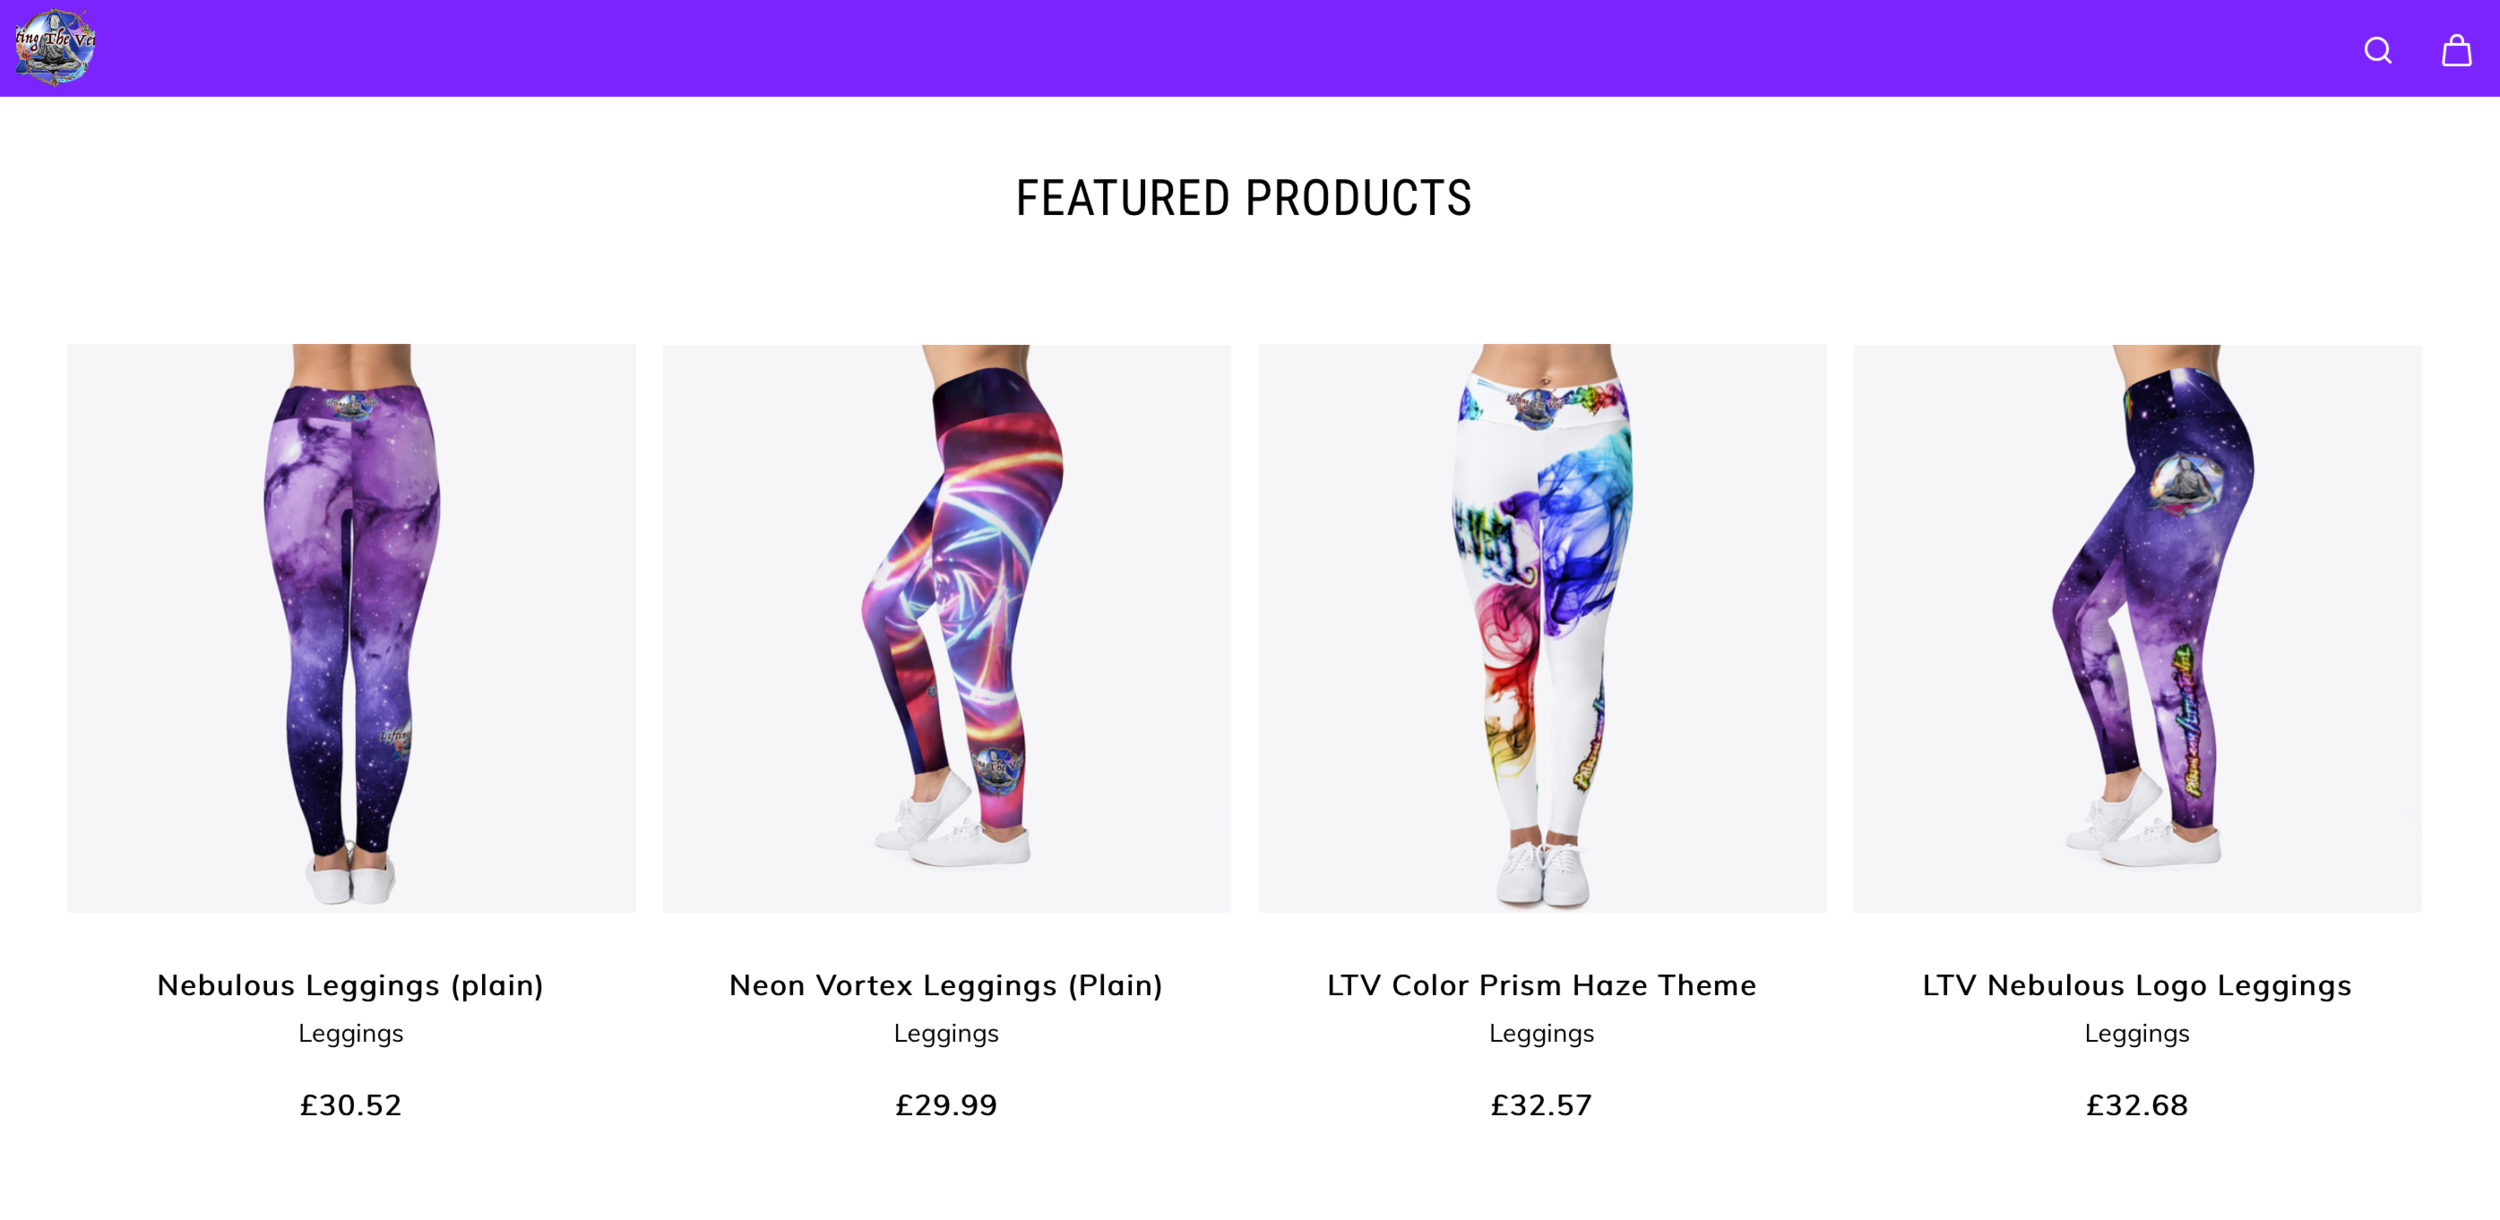The height and width of the screenshot is (1220, 2500).
Task: Select the £30.52 price label
Action: pyautogui.click(x=351, y=1105)
